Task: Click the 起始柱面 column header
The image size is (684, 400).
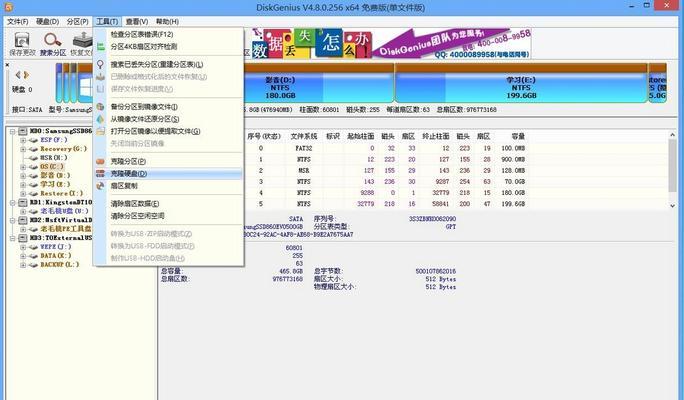Action: coord(360,137)
